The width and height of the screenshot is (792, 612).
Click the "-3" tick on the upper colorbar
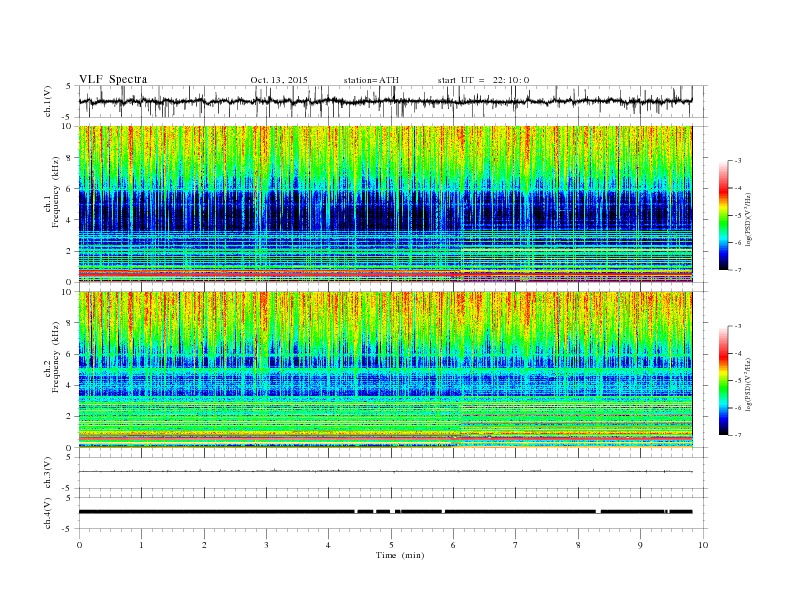pos(737,161)
